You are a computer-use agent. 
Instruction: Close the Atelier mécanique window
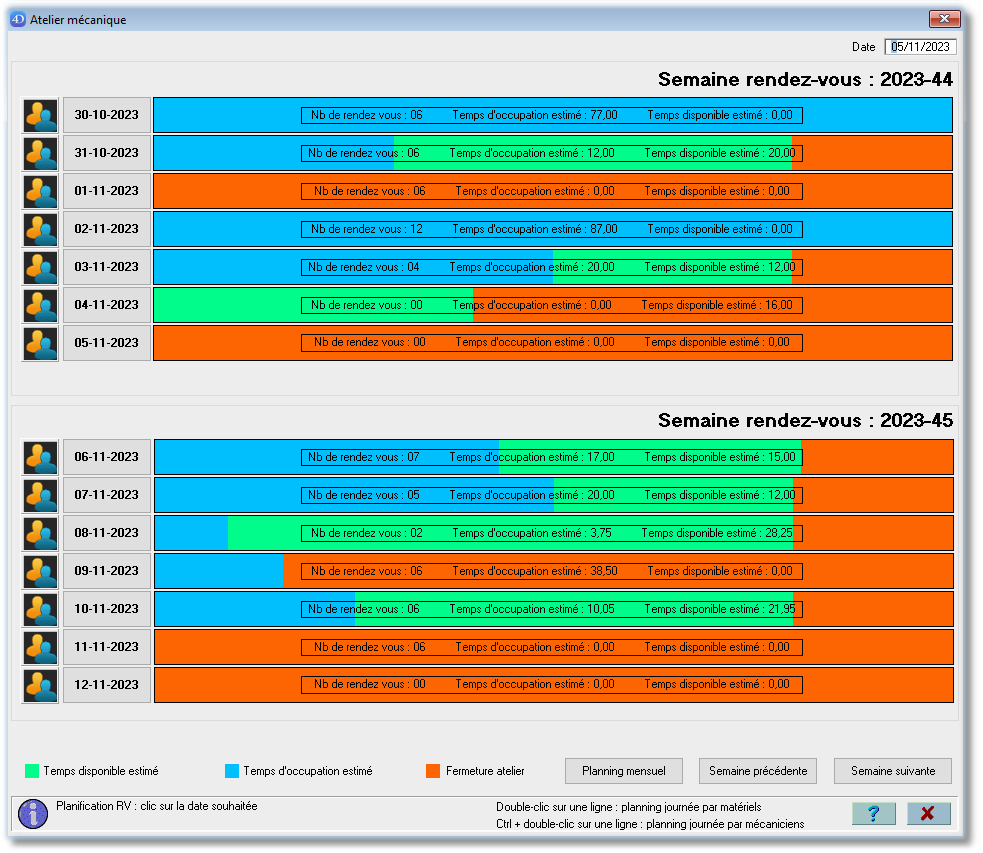click(x=945, y=19)
